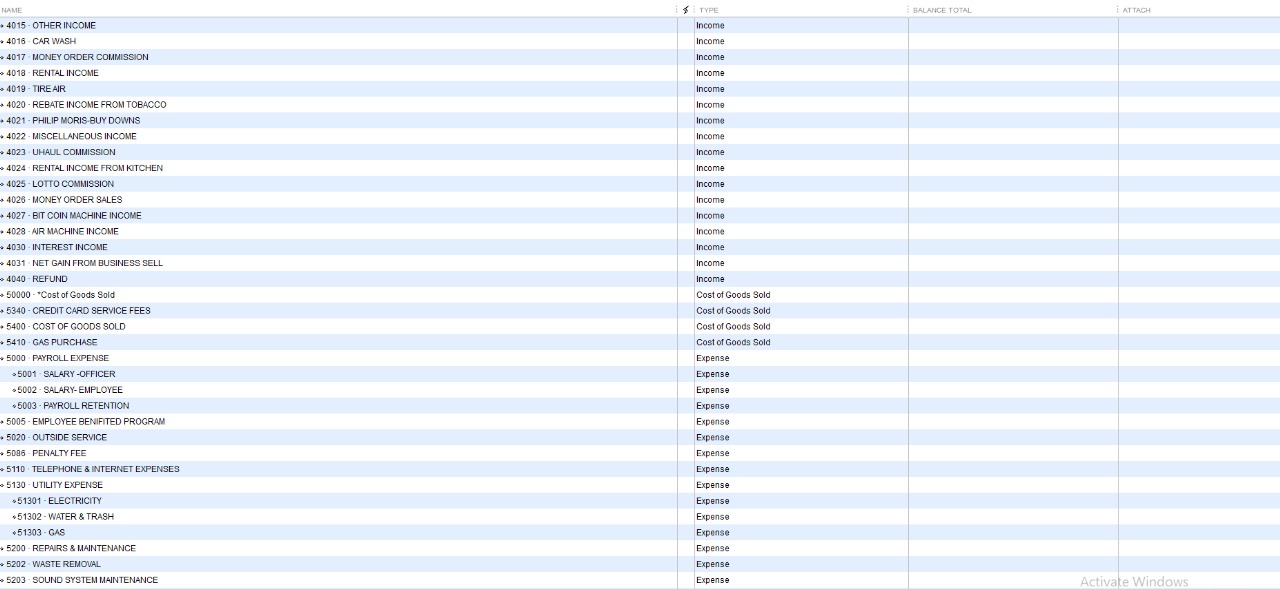Select the 51302 WATER & TRASH subaccount
This screenshot has height=589, width=1280.
(80, 517)
